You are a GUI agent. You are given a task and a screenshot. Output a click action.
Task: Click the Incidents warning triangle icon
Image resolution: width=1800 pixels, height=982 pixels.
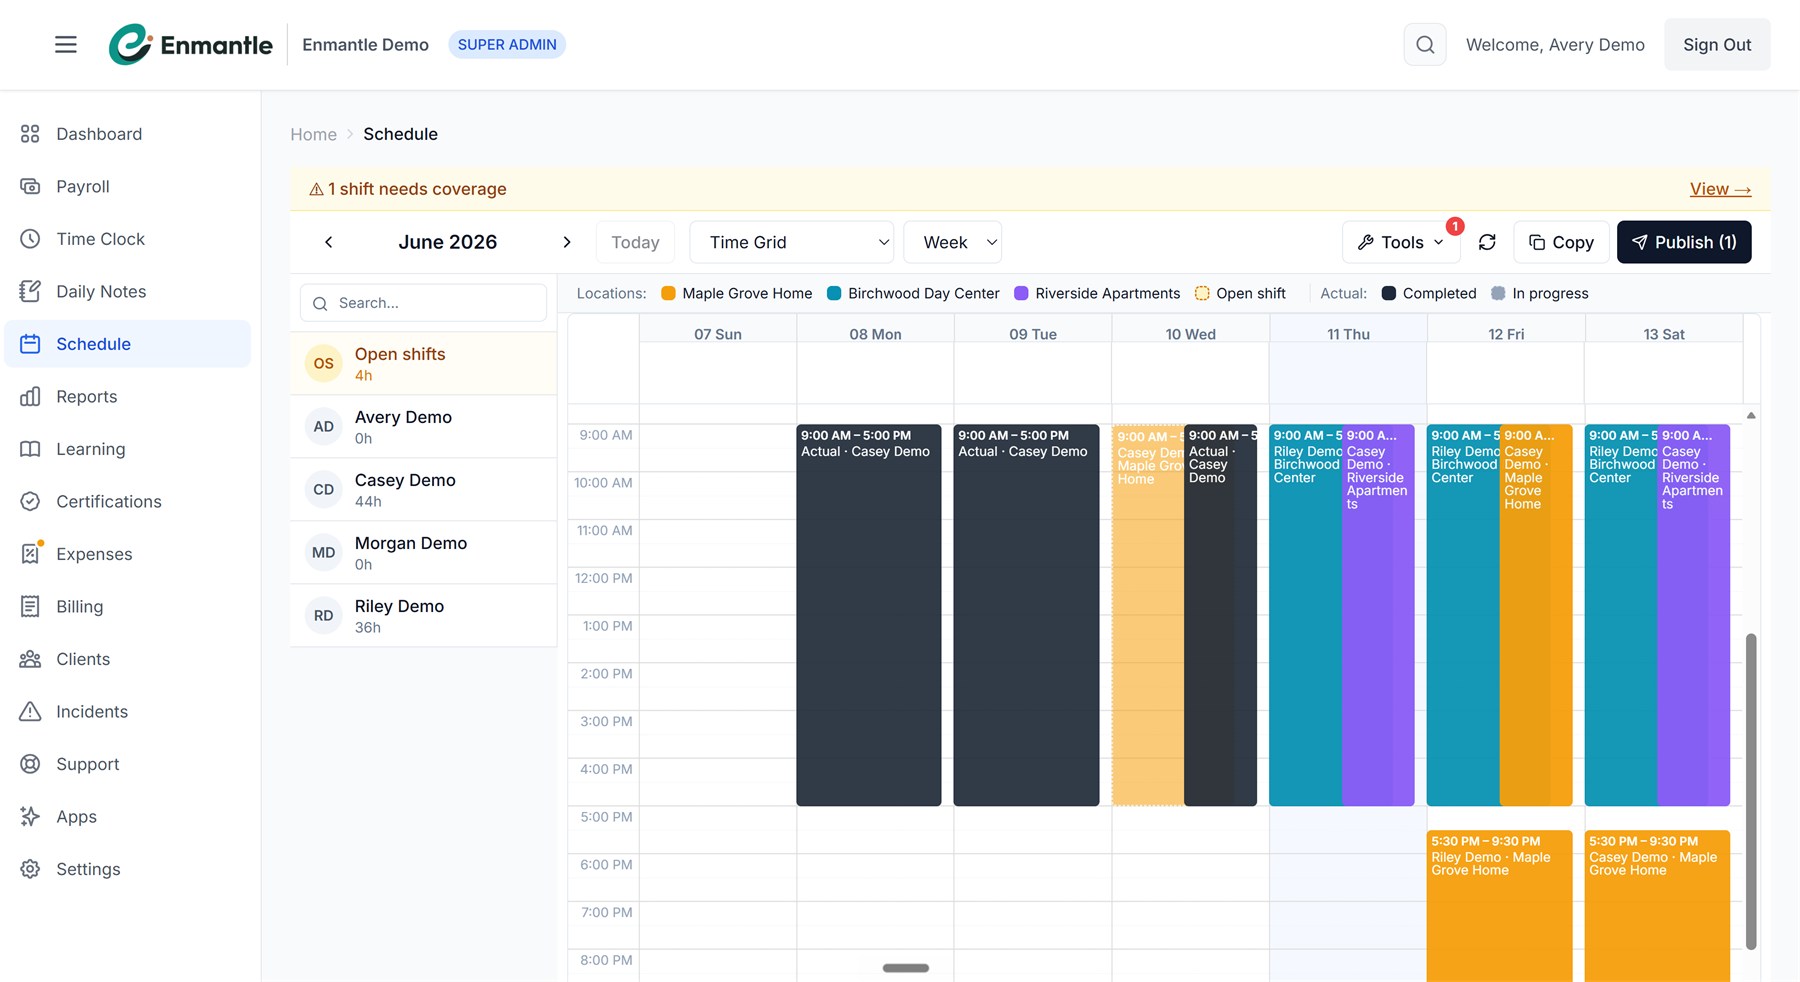coord(30,711)
